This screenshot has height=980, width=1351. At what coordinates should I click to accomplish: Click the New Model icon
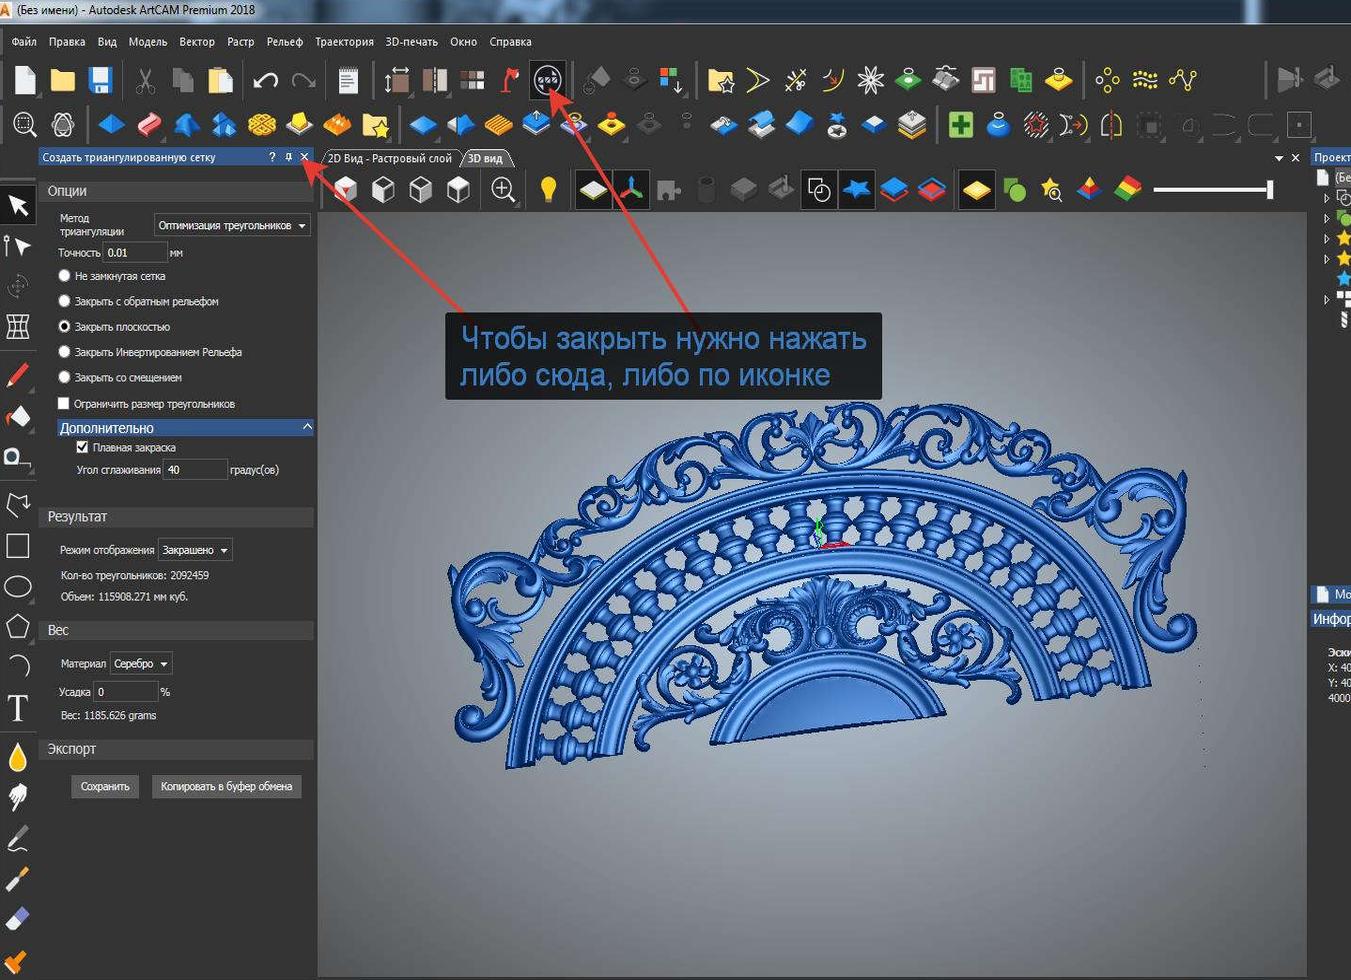point(25,80)
